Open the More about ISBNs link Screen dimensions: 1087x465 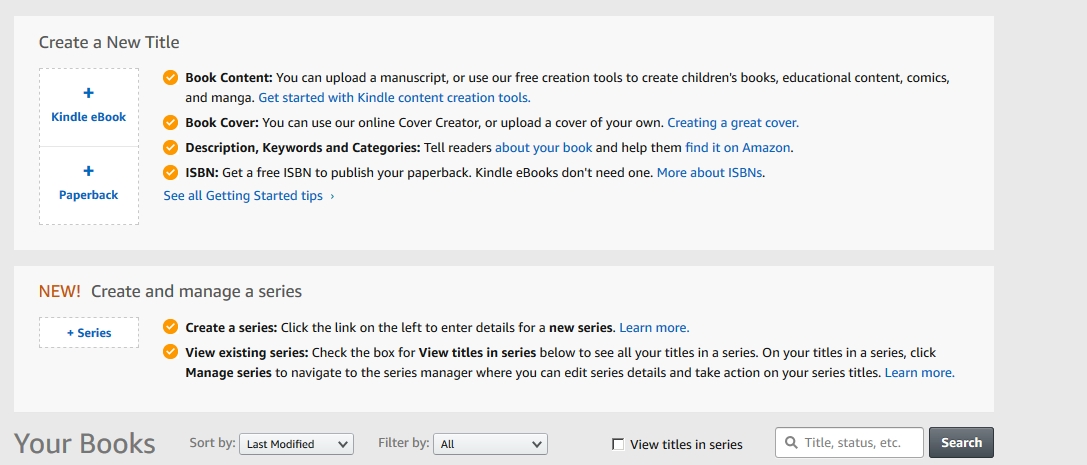[710, 172]
